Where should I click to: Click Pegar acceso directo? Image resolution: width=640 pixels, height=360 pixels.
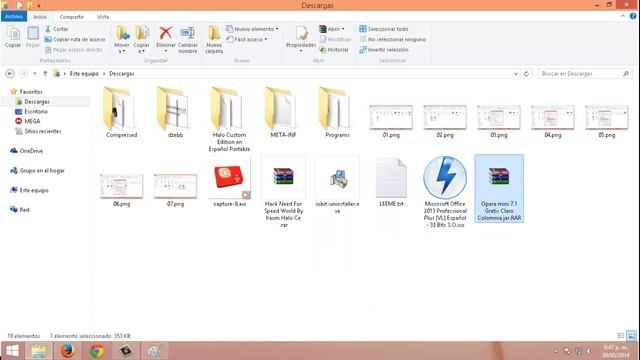coord(73,50)
